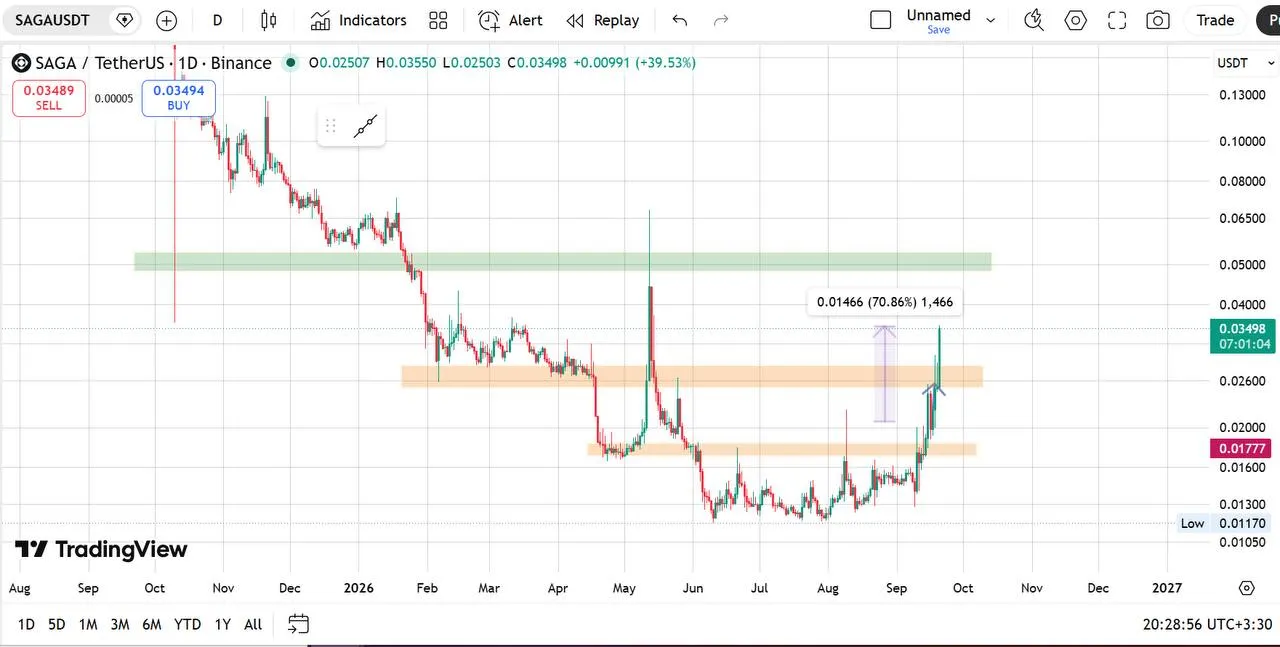Select the 1Y time range
This screenshot has height=647, width=1280.
(x=222, y=624)
